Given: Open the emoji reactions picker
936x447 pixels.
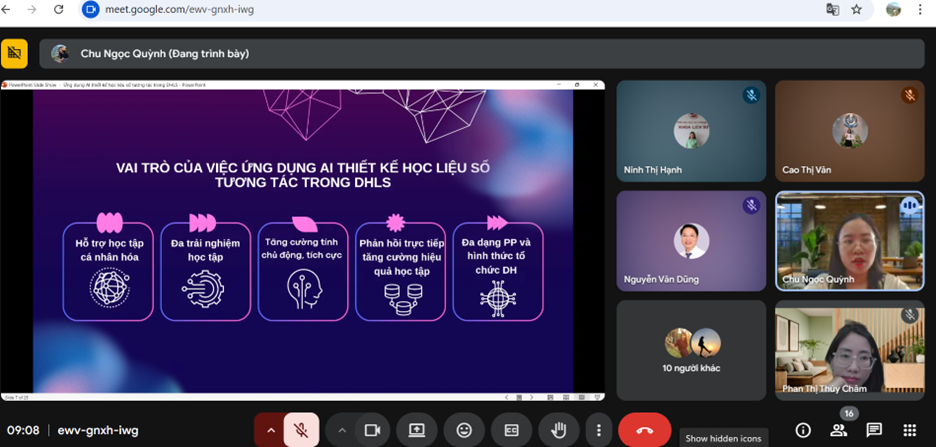Looking at the screenshot, I should point(464,430).
